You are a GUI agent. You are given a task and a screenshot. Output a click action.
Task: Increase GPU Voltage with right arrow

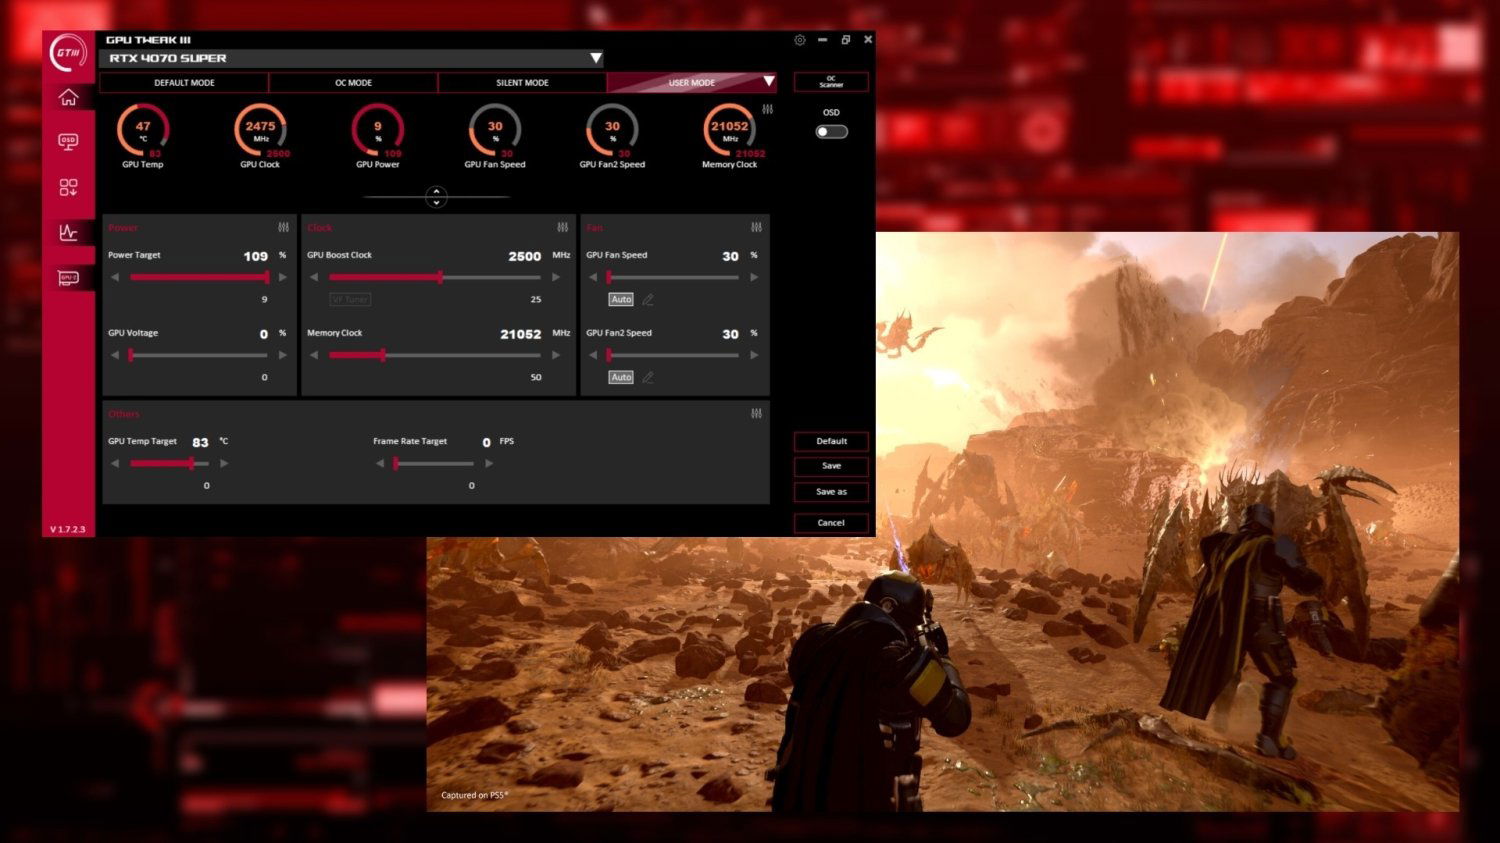[x=283, y=355]
